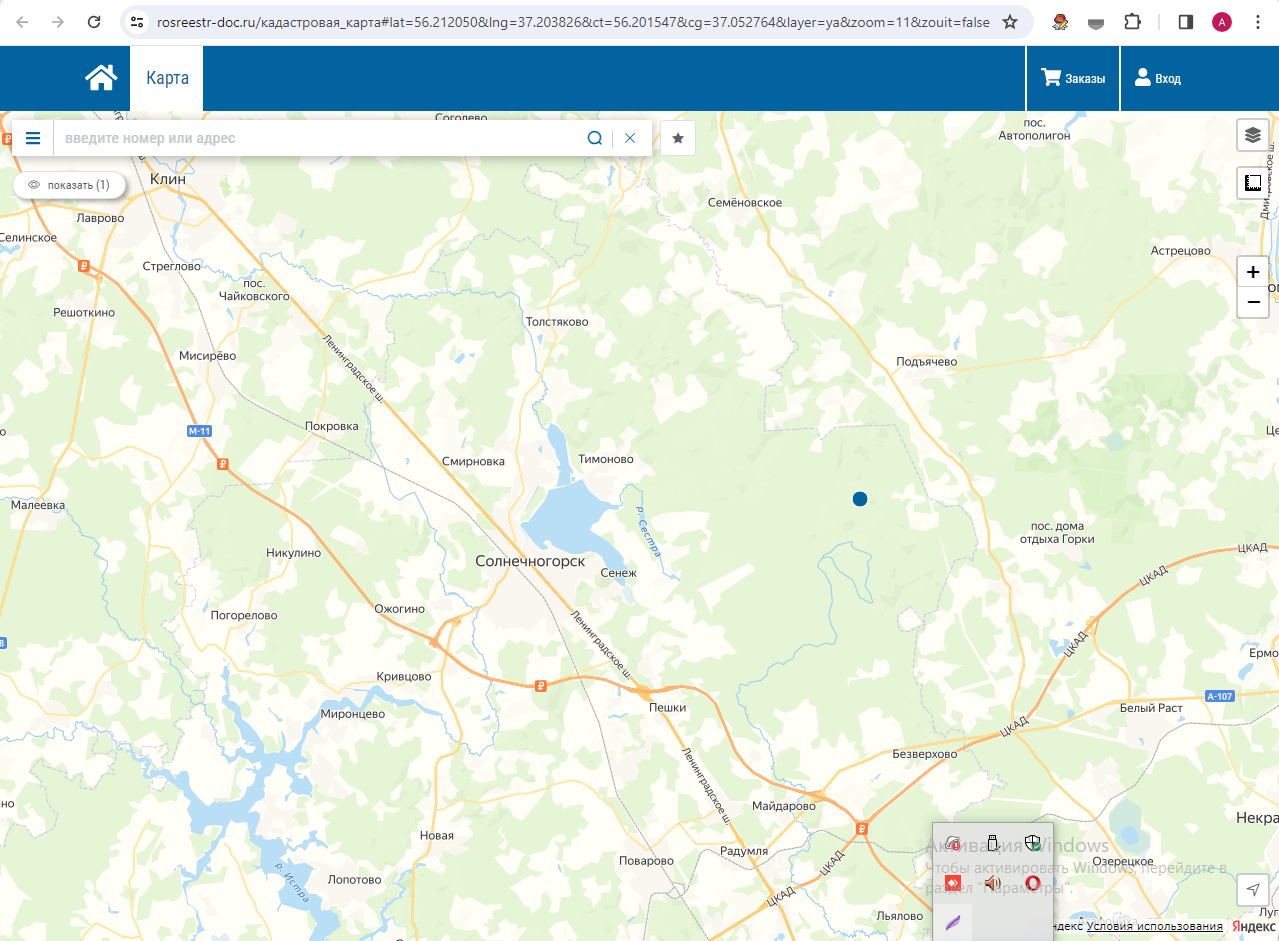The height and width of the screenshot is (941, 1279).
Task: Click the Клин town label
Action: click(167, 179)
